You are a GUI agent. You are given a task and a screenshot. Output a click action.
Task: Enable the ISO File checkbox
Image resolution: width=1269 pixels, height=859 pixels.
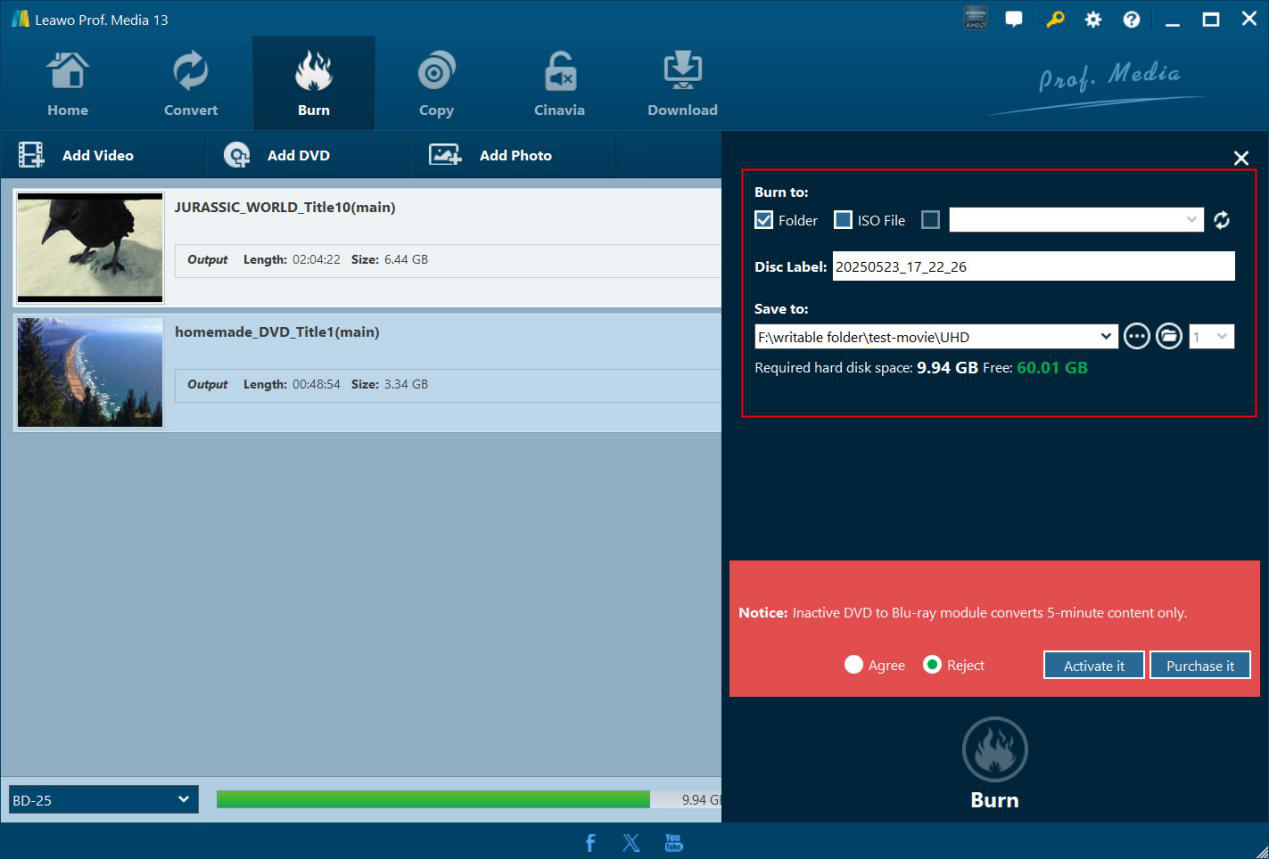[843, 220]
